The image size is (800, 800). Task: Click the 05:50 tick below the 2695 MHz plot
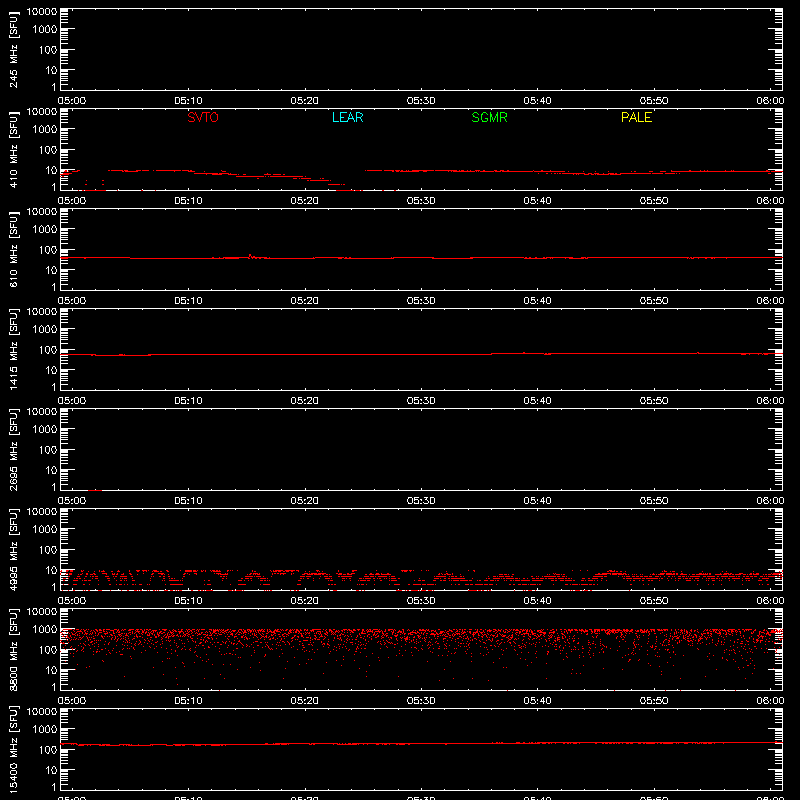[x=654, y=501]
